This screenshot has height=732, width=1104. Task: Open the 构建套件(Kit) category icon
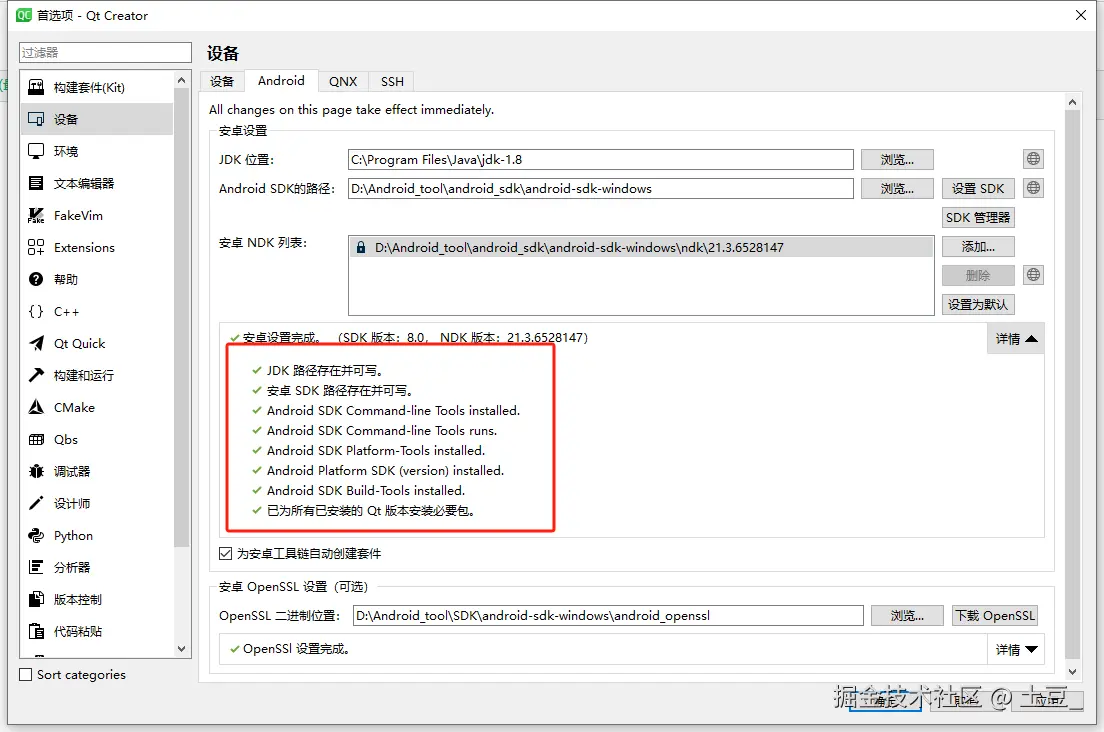pyautogui.click(x=36, y=87)
